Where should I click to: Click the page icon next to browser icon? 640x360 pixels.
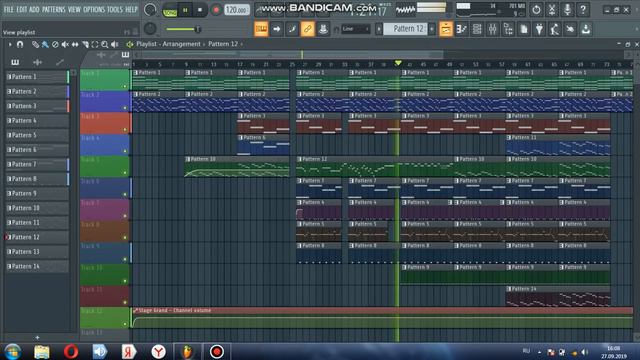[x=524, y=29]
